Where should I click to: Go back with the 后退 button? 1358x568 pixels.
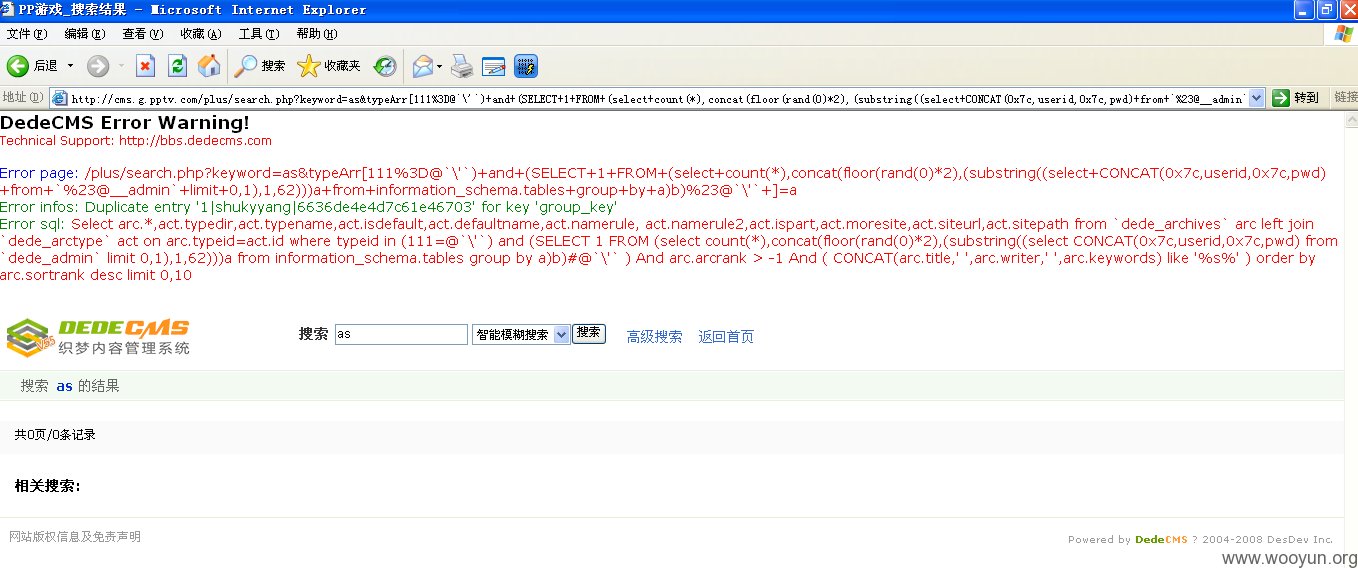(x=32, y=66)
